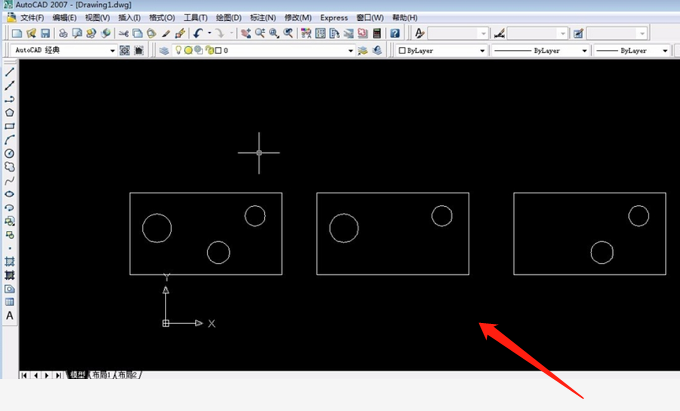Print the drawing with Plot icon

(63, 33)
